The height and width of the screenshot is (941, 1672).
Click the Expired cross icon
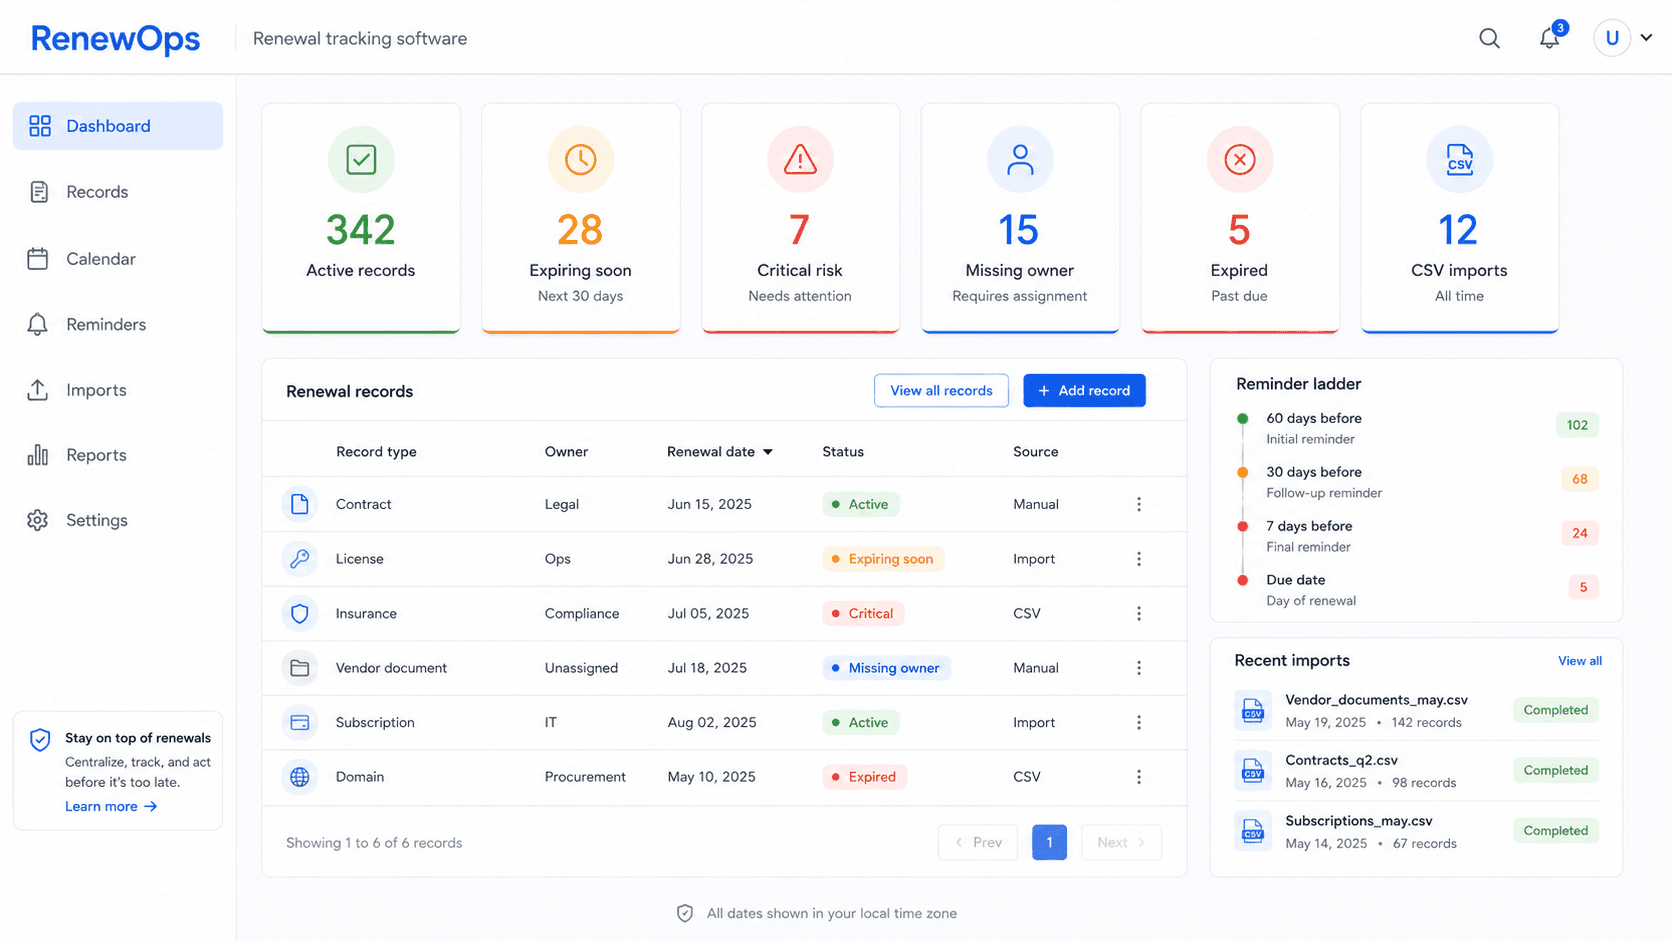click(x=1240, y=159)
